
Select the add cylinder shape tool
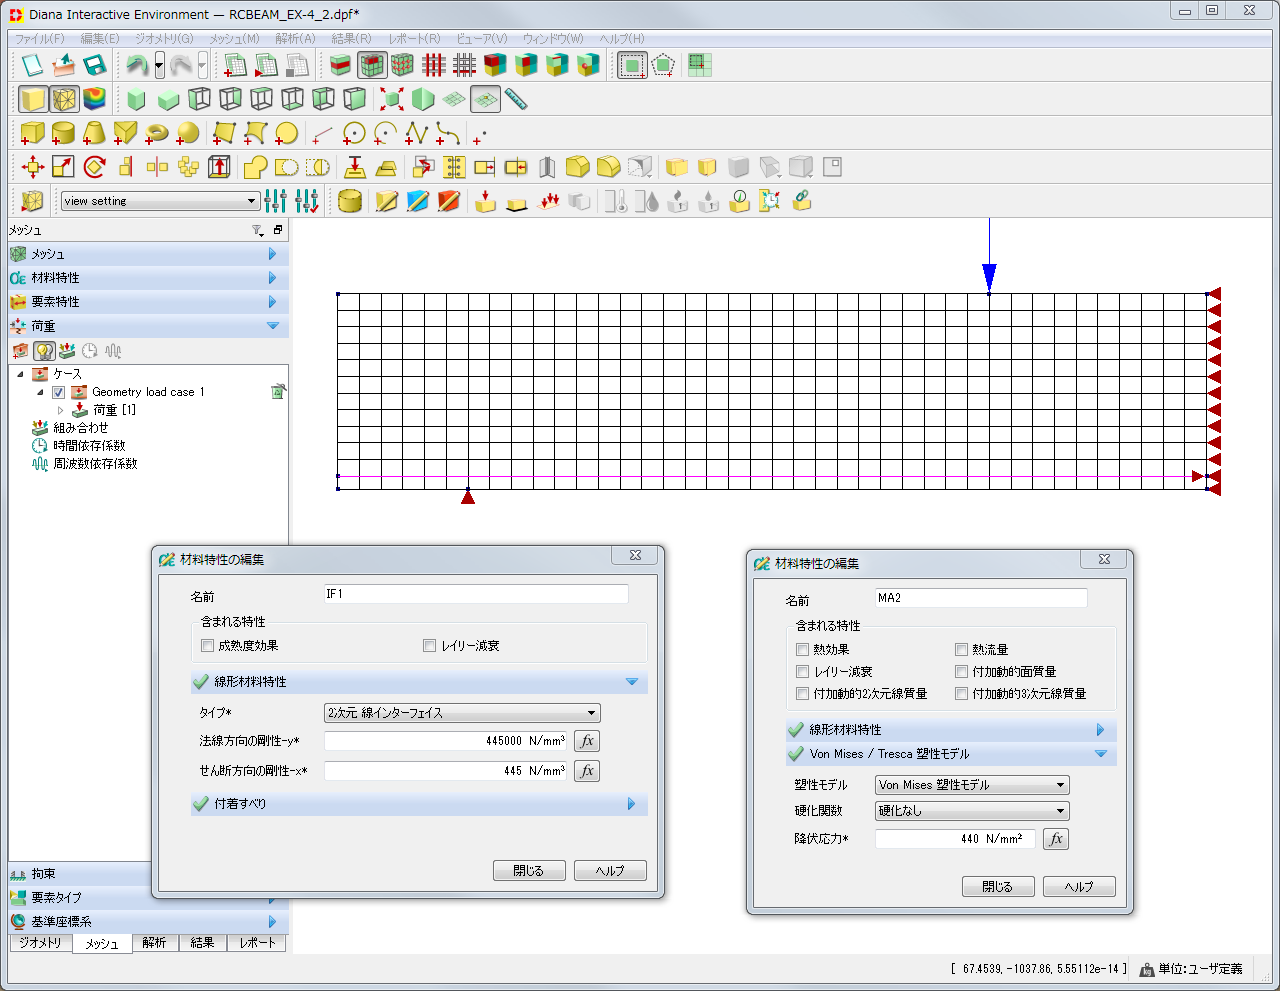(x=63, y=133)
